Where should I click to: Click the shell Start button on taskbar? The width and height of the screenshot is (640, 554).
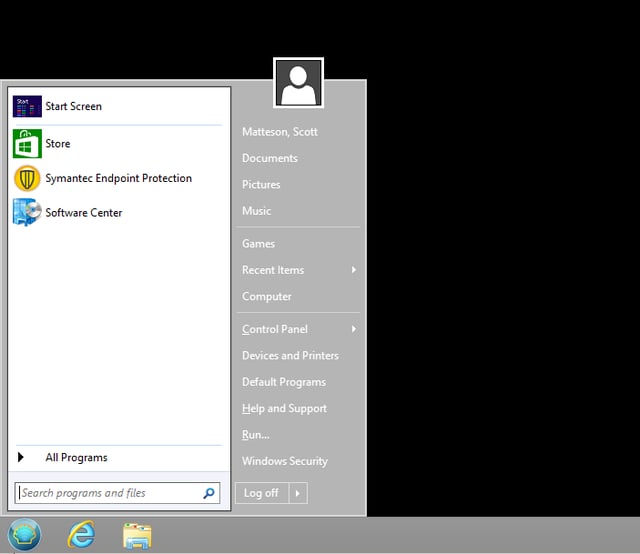tap(24, 535)
